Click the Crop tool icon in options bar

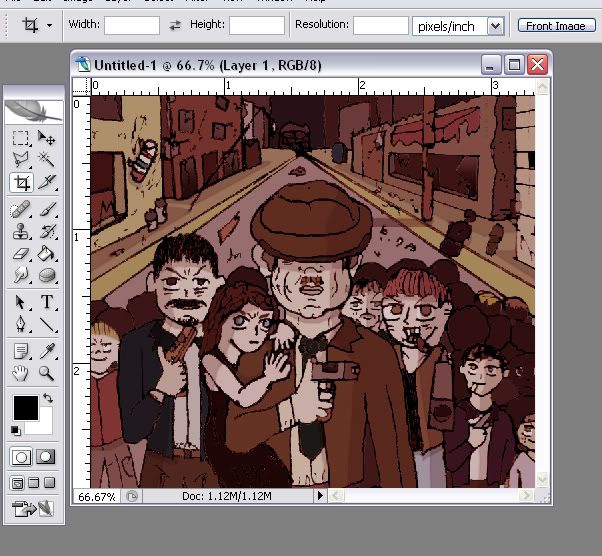[30, 25]
